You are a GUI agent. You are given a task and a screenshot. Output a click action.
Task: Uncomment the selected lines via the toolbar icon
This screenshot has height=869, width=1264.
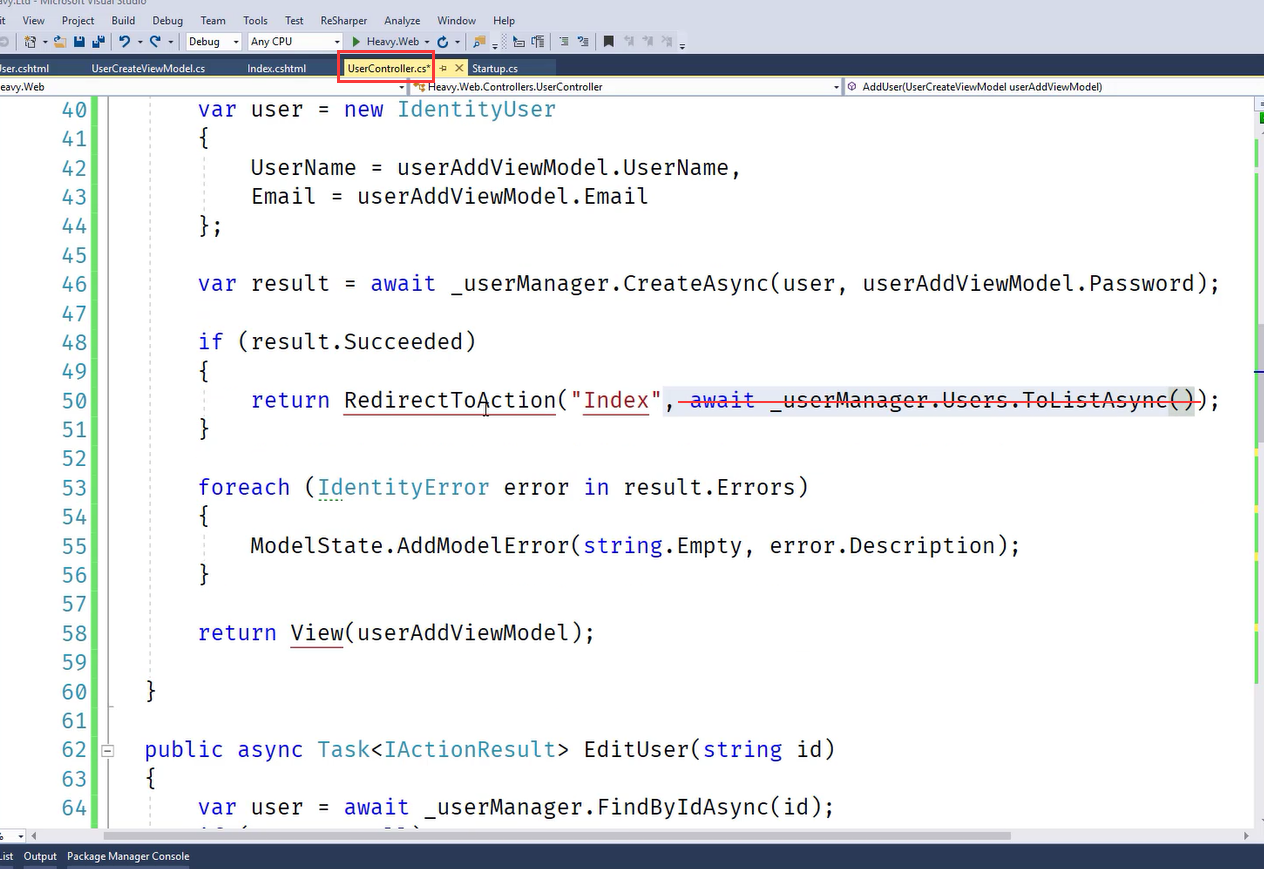coord(583,42)
